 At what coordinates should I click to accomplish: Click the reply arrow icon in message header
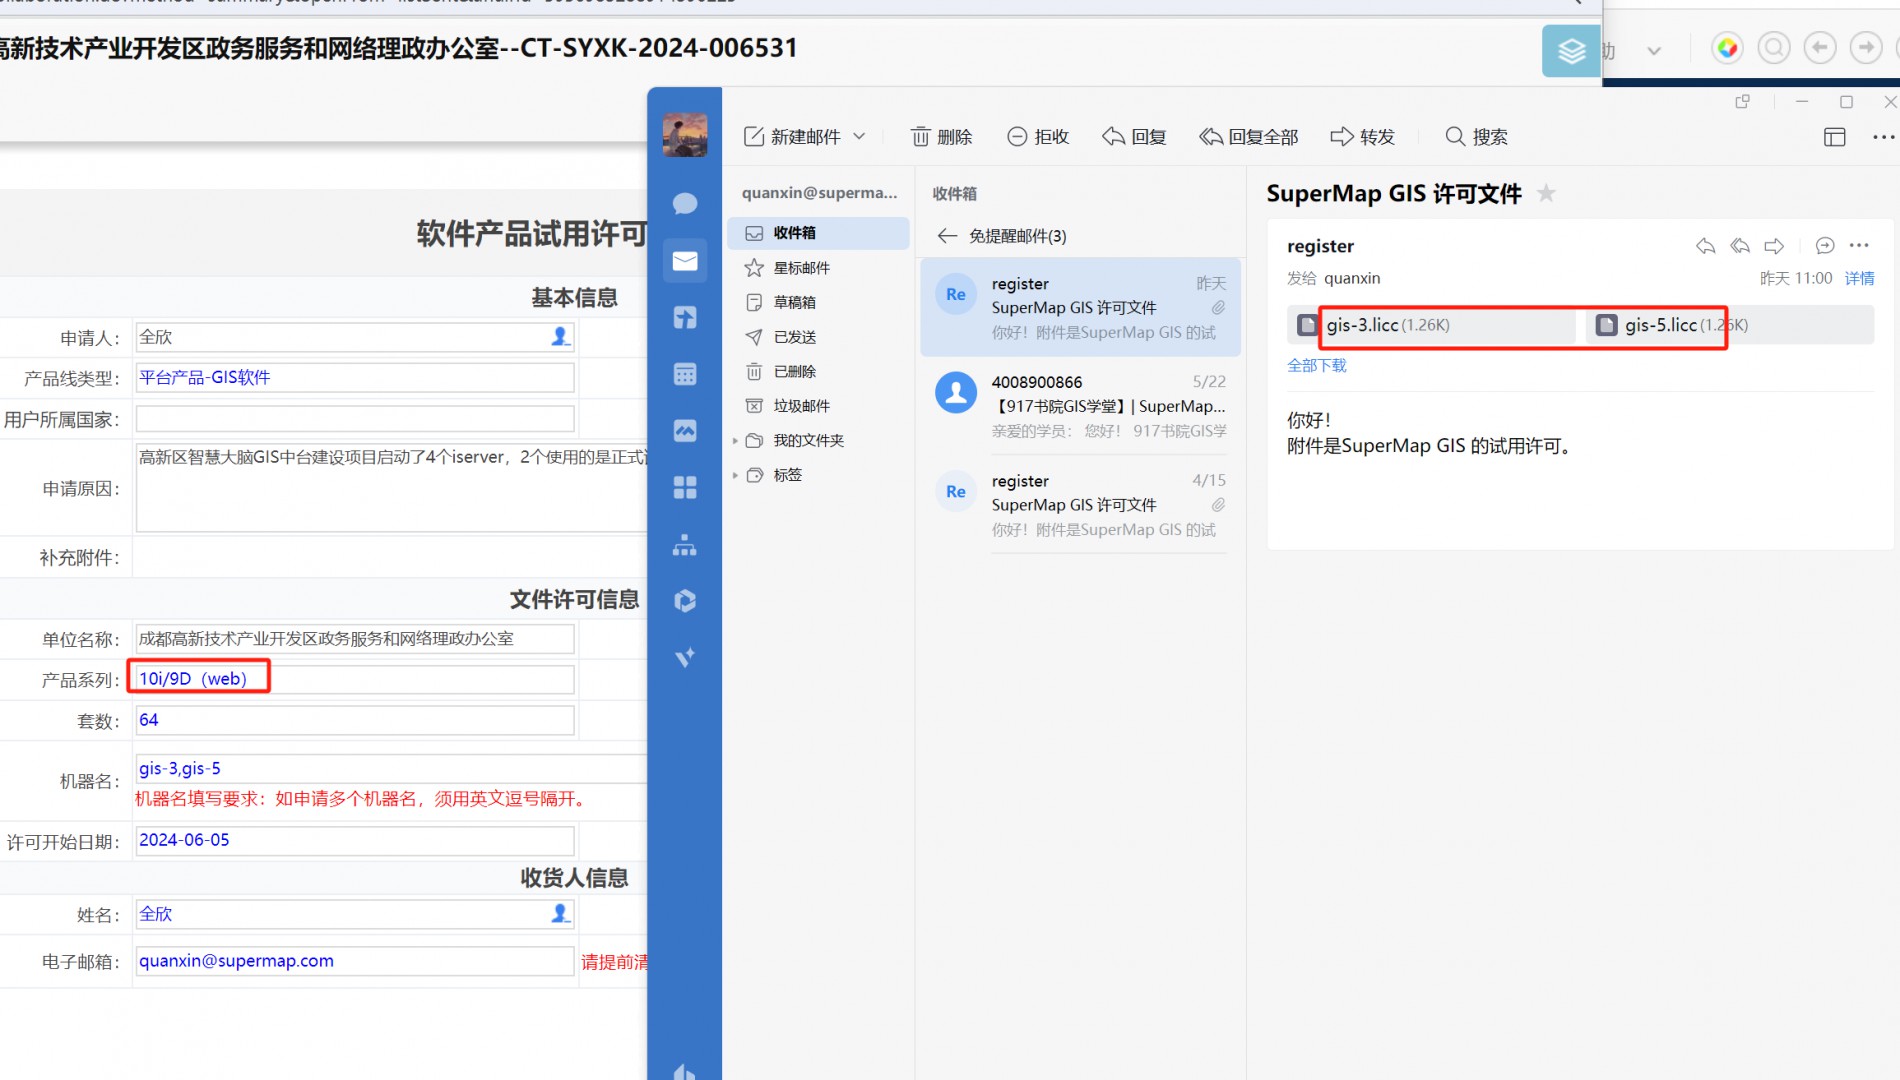(x=1706, y=246)
